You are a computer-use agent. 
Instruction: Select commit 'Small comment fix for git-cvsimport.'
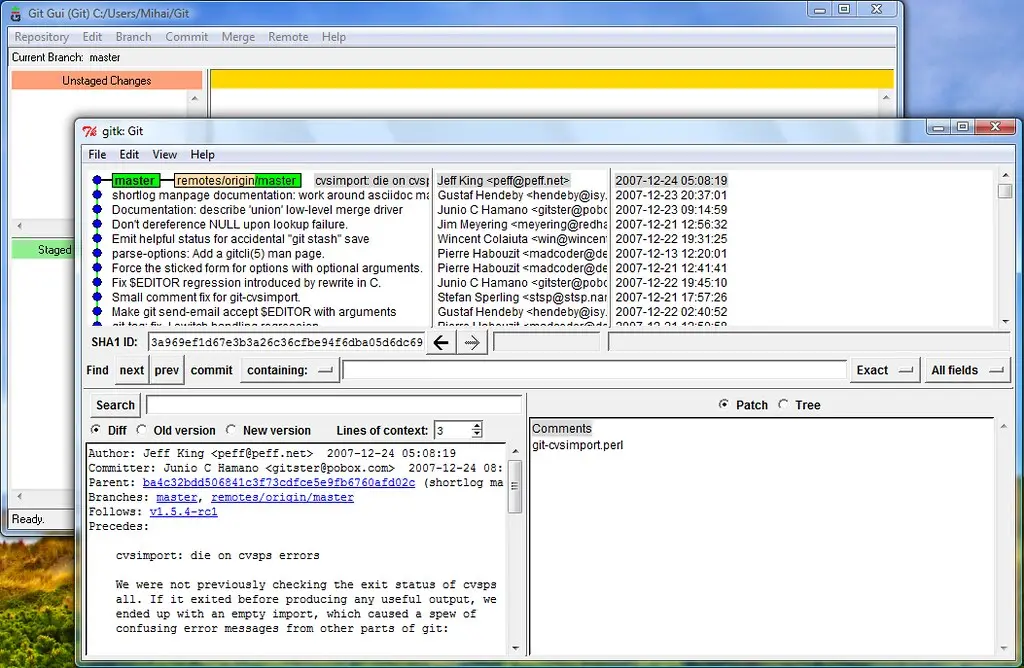tap(206, 297)
